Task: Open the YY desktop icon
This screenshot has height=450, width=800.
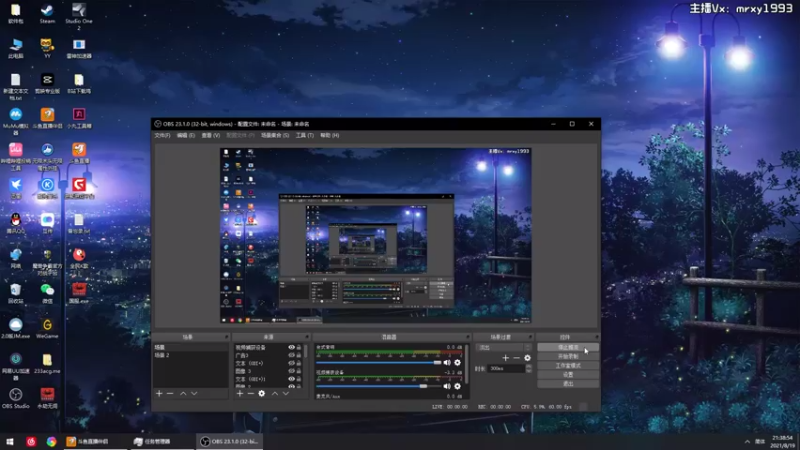Action: tap(47, 48)
